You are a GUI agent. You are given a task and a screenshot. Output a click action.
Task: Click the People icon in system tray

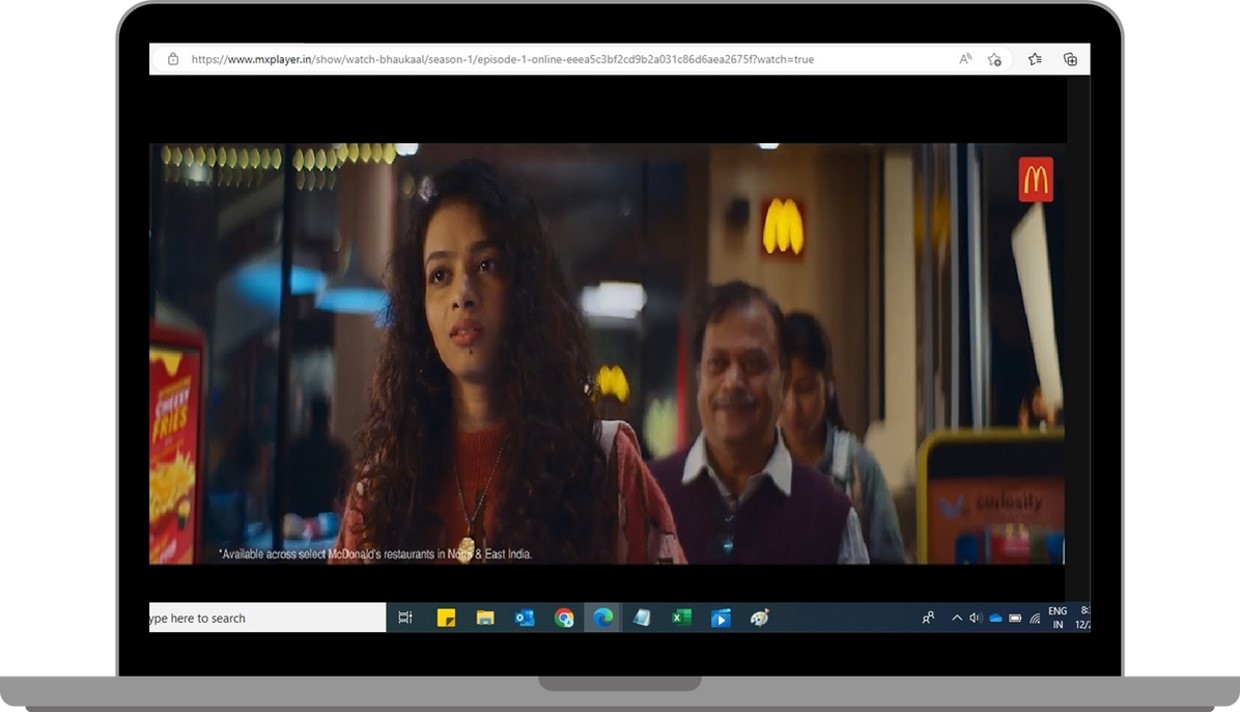(x=928, y=618)
